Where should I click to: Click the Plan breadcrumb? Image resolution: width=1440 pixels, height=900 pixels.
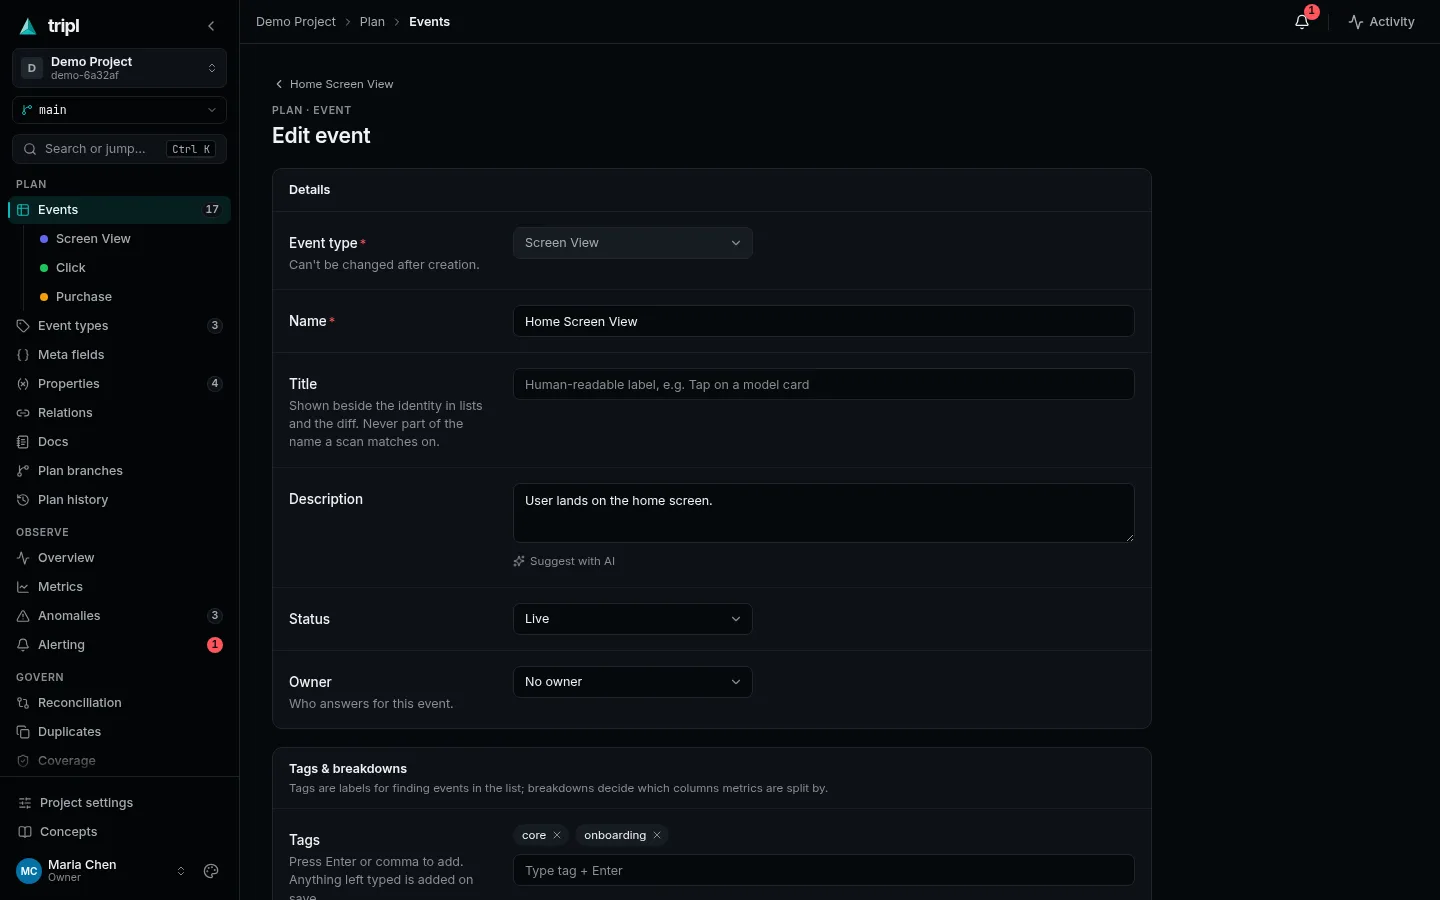372,22
